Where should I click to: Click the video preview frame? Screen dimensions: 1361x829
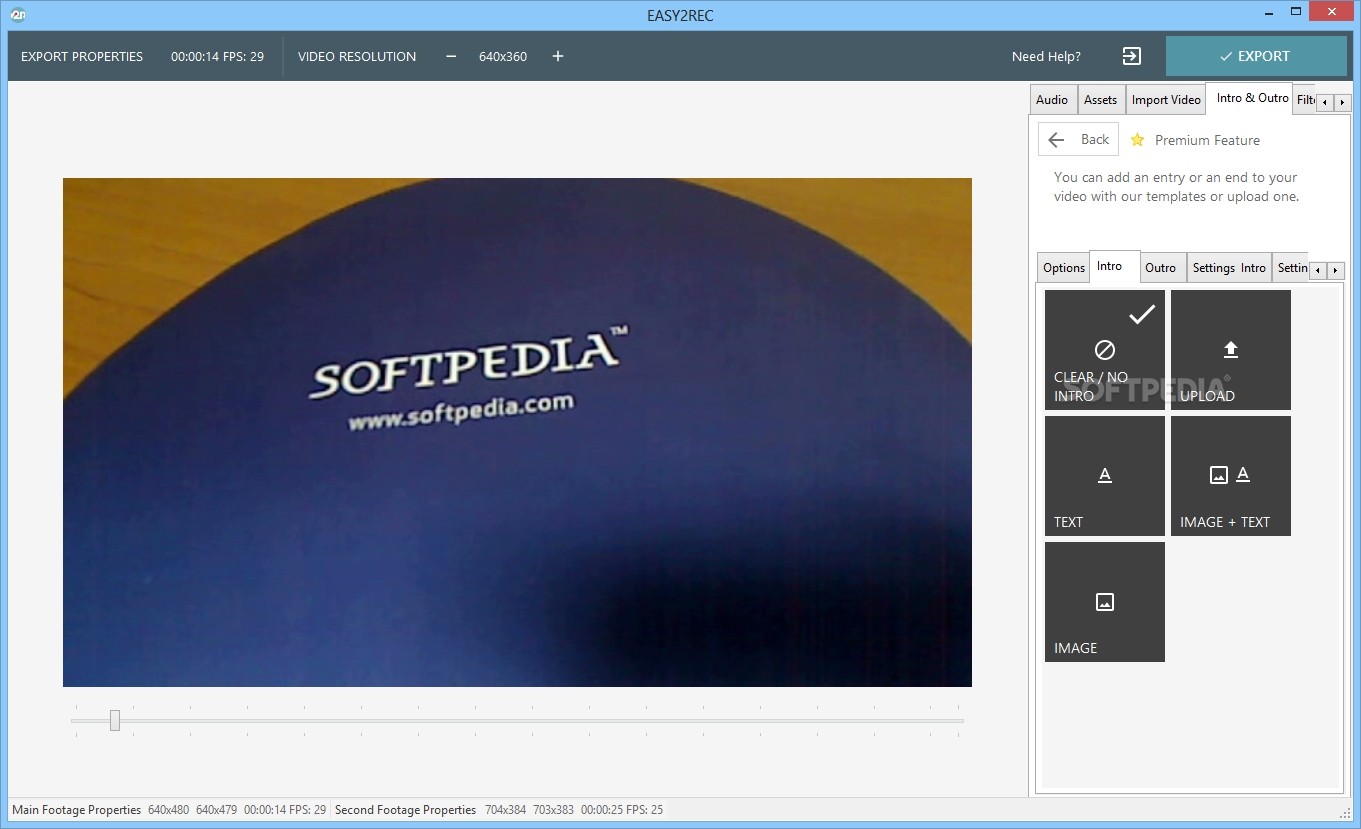point(517,432)
